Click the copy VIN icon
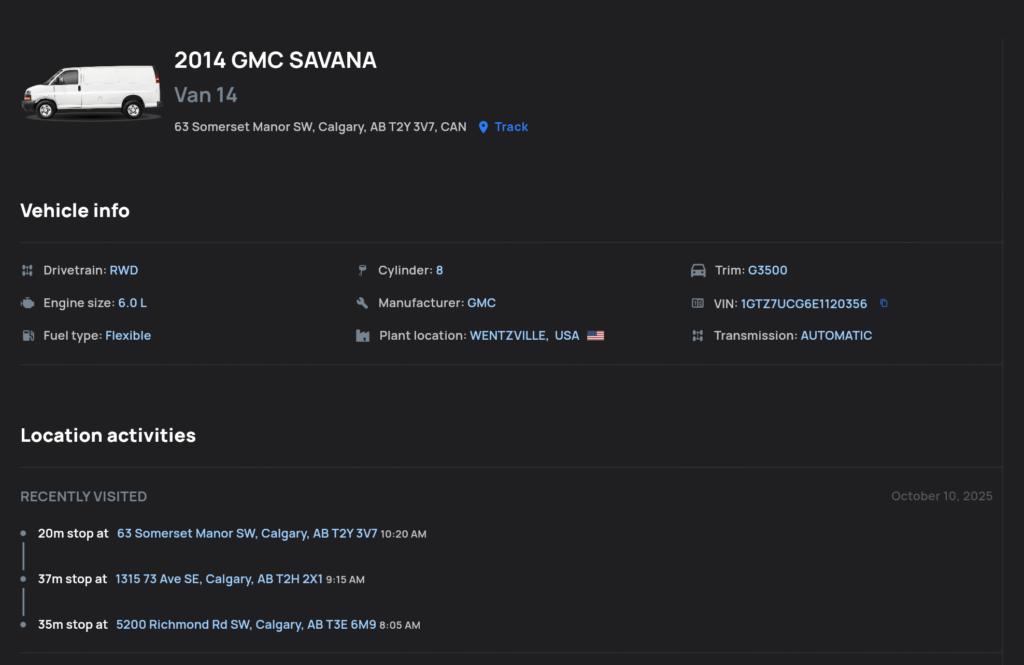Viewport: 1024px width, 665px height. [x=884, y=303]
